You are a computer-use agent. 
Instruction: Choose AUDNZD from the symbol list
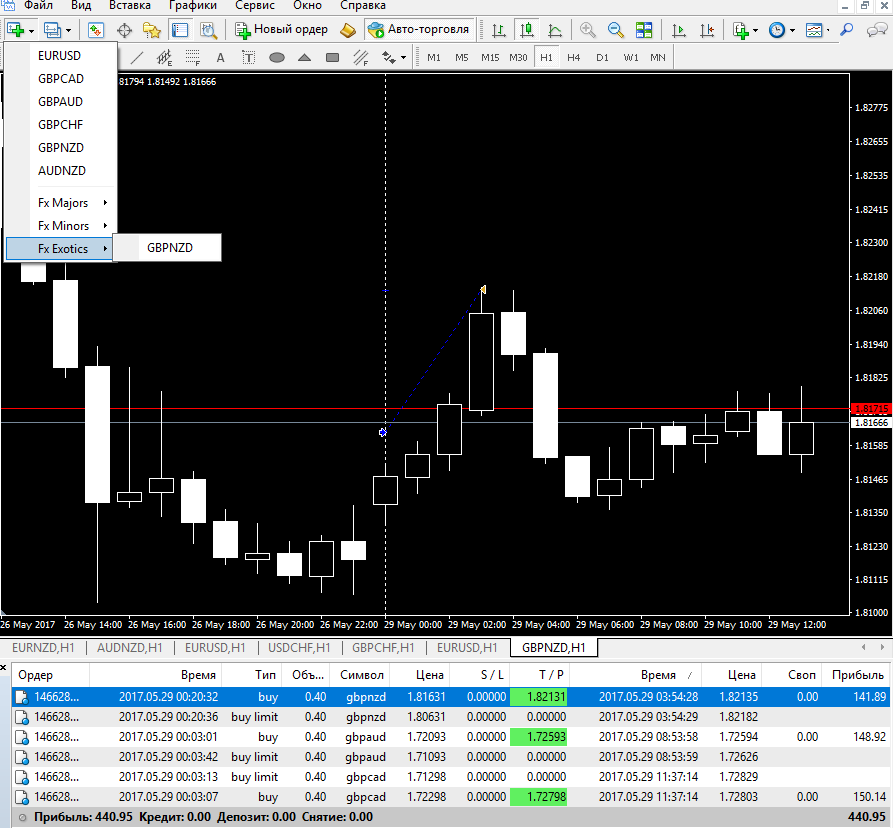point(62,171)
